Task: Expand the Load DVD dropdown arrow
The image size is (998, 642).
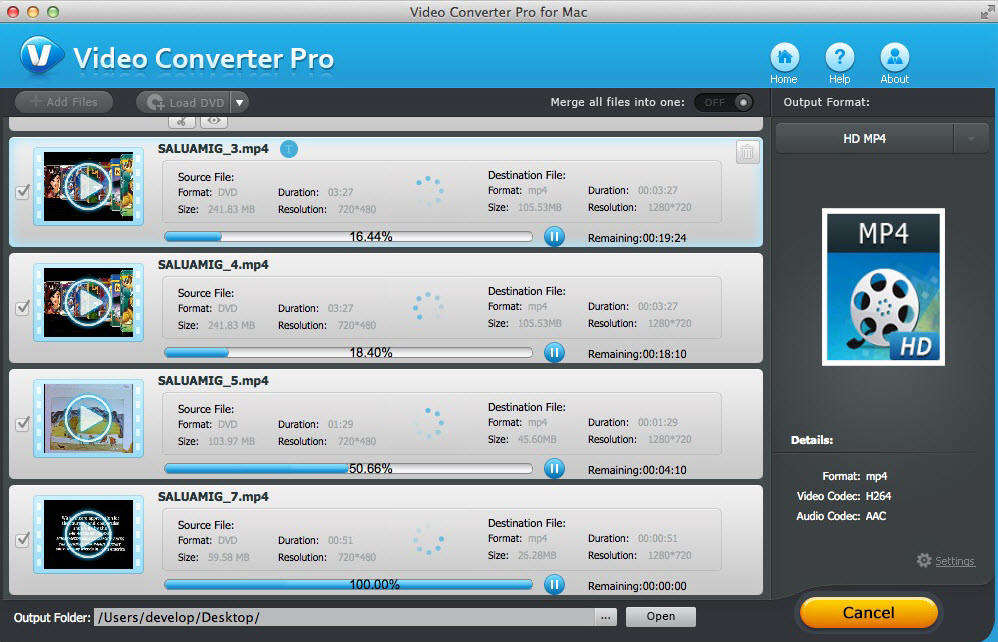Action: click(x=239, y=102)
